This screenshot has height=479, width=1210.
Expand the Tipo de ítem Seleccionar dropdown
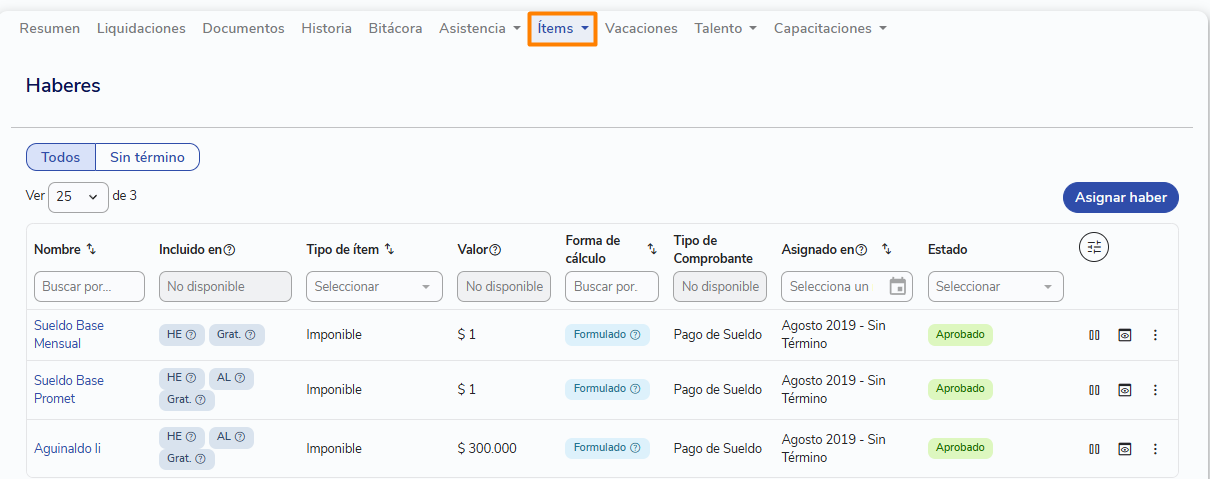(x=374, y=286)
